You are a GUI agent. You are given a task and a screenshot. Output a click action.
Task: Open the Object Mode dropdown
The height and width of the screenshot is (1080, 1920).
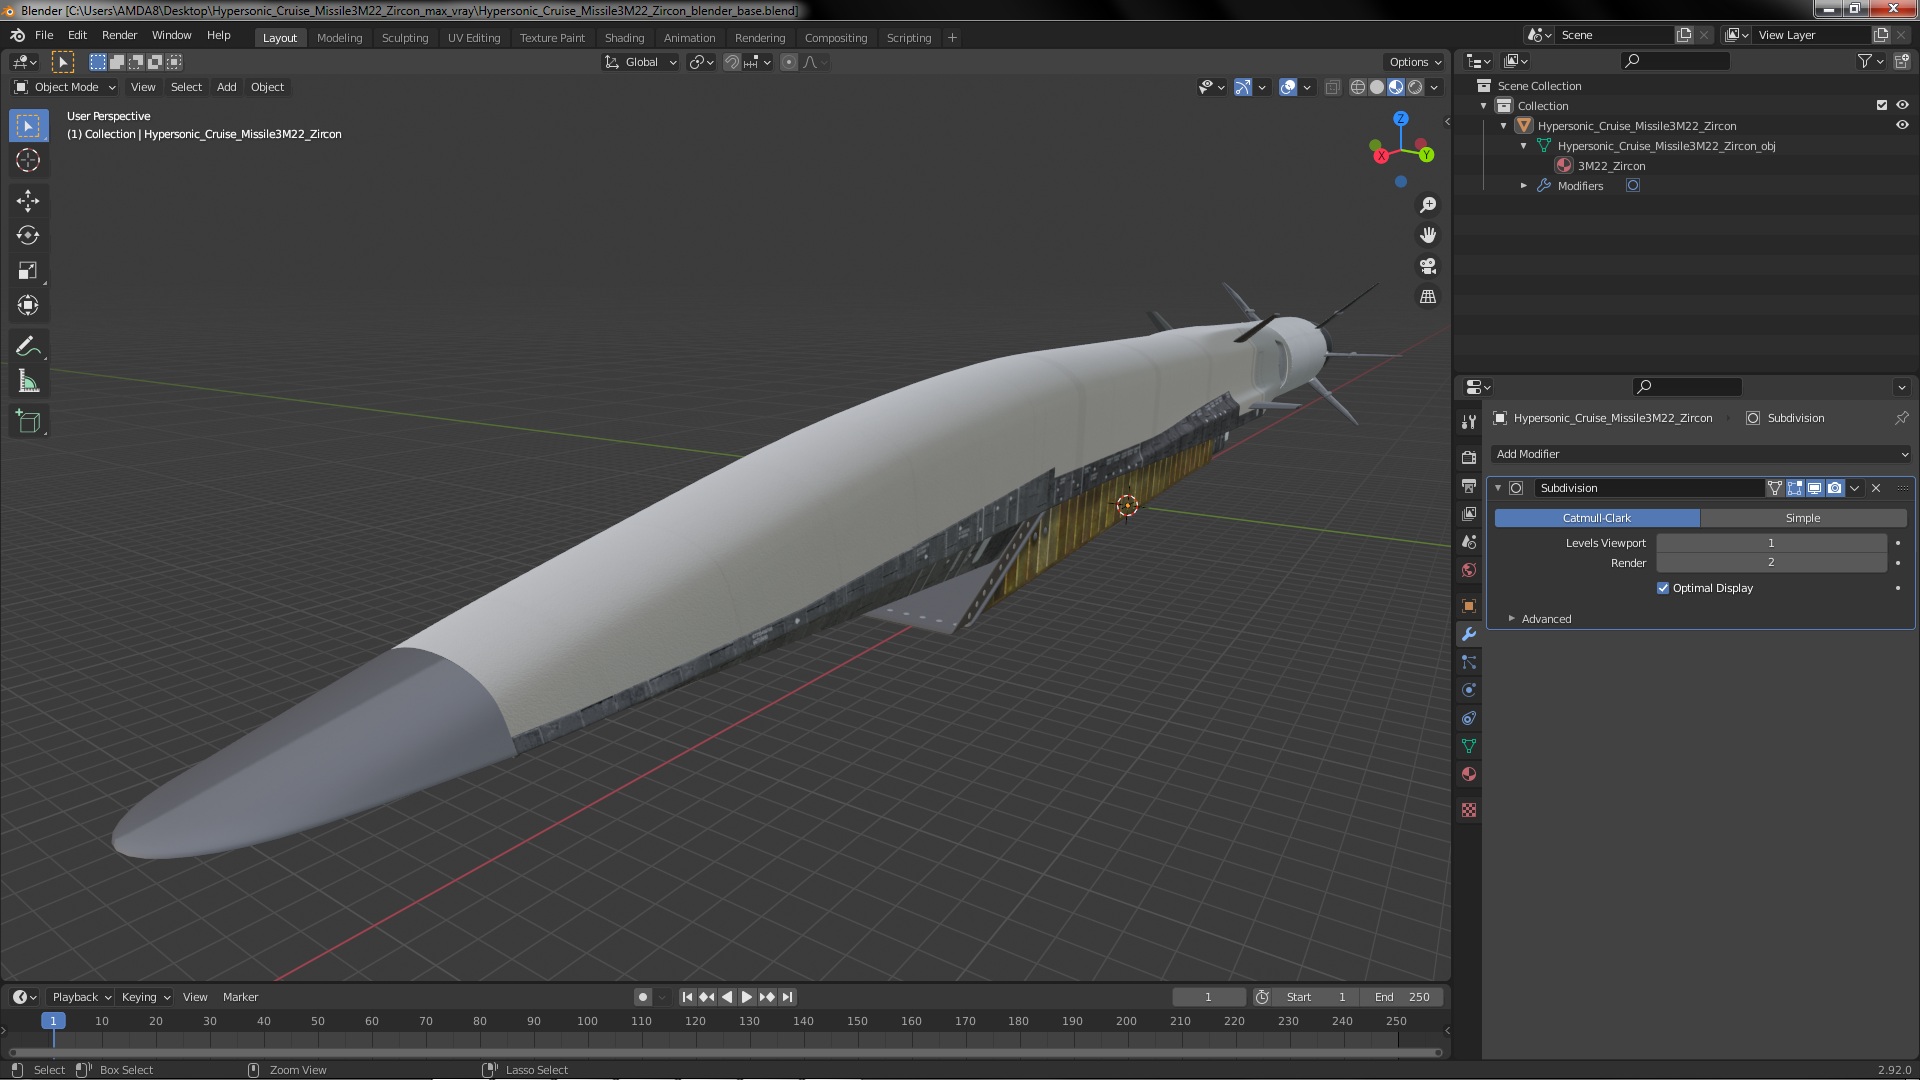65,87
